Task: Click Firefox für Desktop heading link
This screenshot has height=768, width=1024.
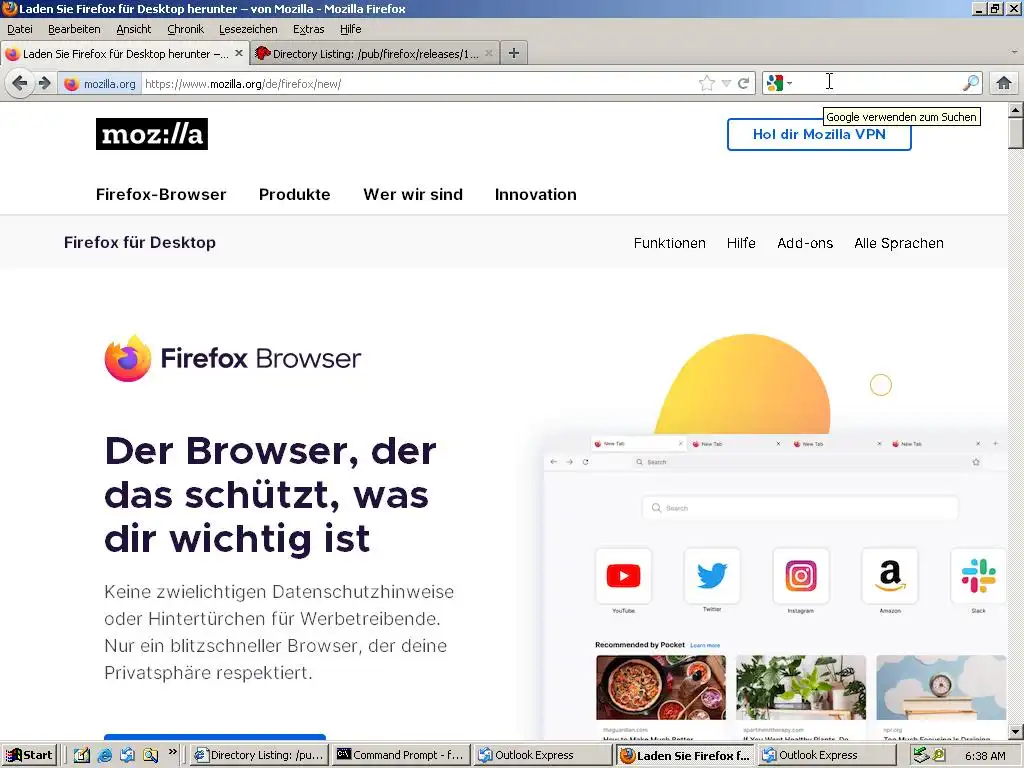Action: tap(140, 242)
